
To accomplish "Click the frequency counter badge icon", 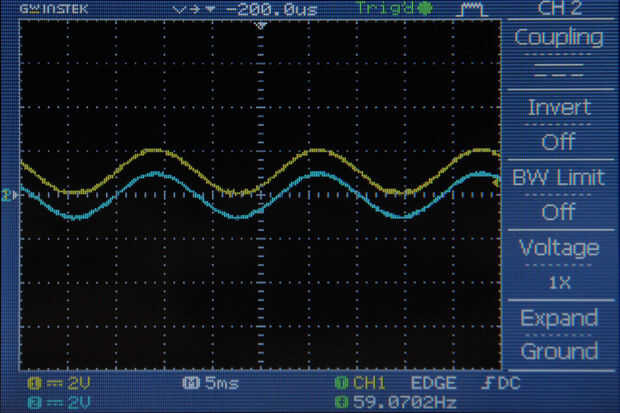I will point(341,402).
